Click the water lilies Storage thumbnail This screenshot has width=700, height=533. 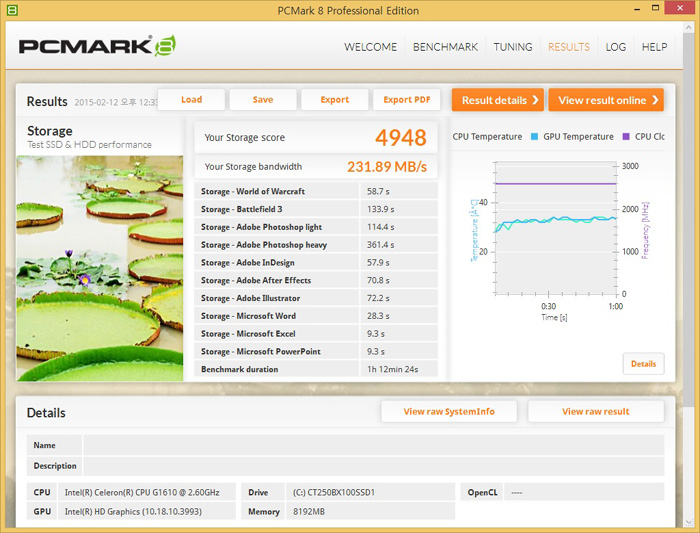click(x=100, y=267)
